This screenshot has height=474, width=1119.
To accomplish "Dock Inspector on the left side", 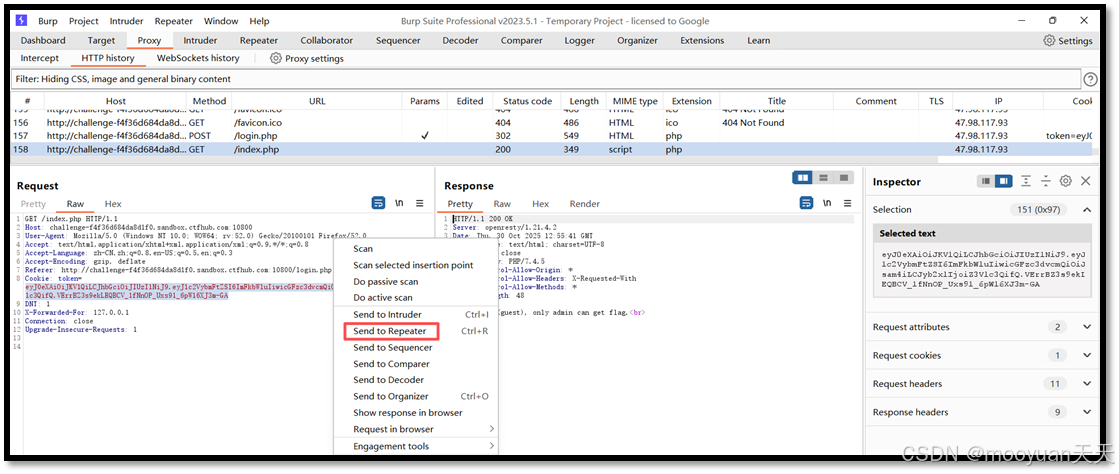I will [x=986, y=181].
